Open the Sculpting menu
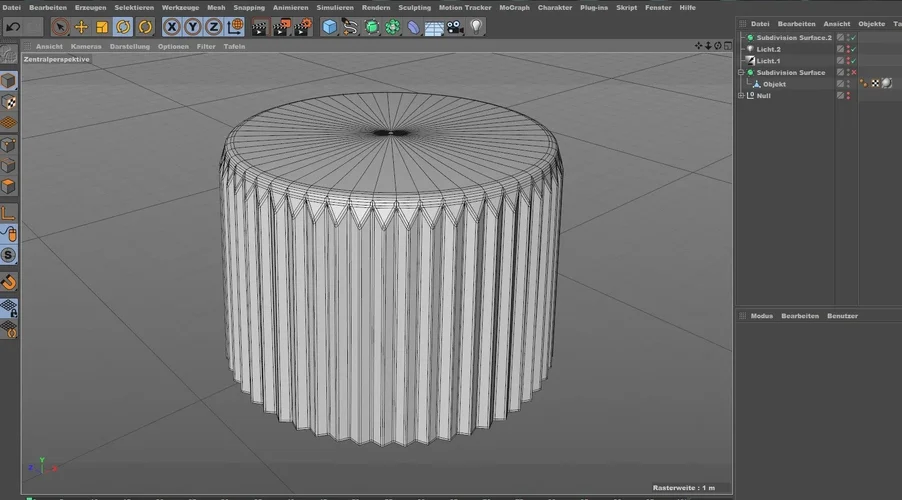The image size is (902, 500). 414,7
